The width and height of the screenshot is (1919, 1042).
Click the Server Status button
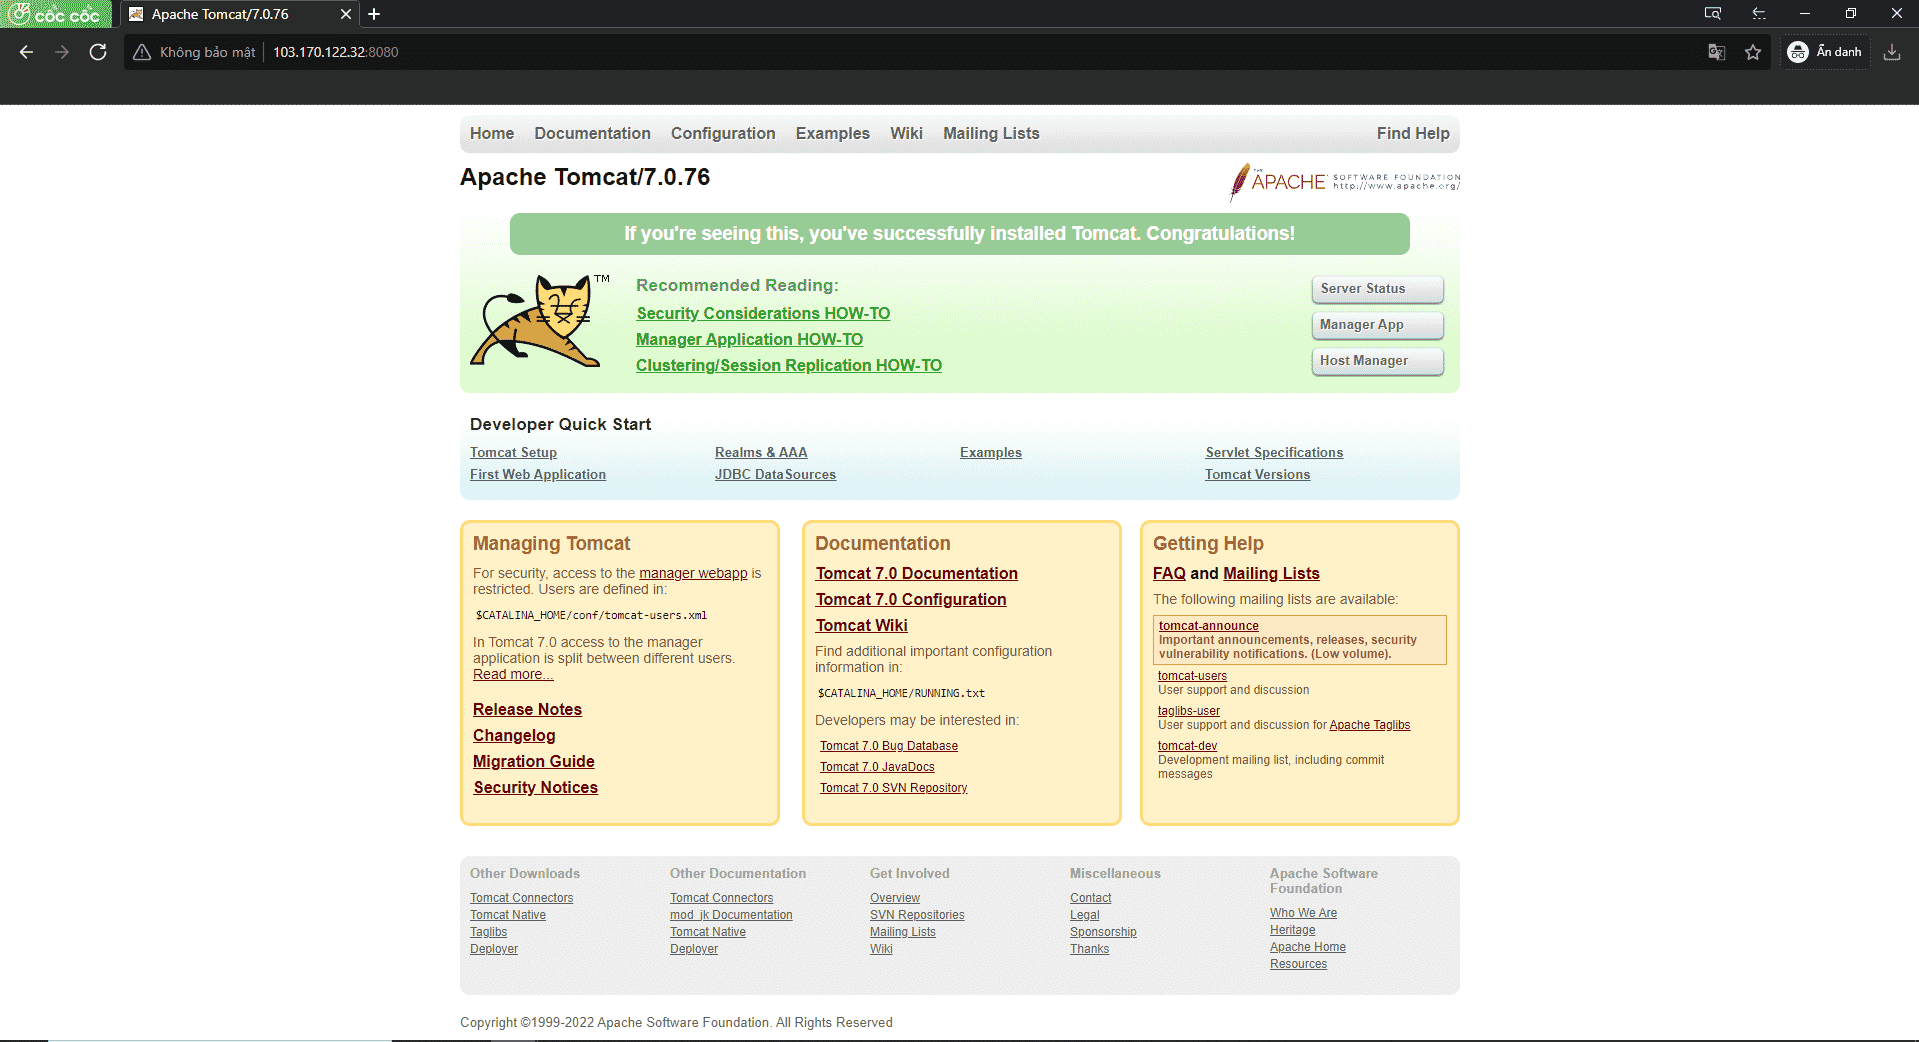(1377, 289)
